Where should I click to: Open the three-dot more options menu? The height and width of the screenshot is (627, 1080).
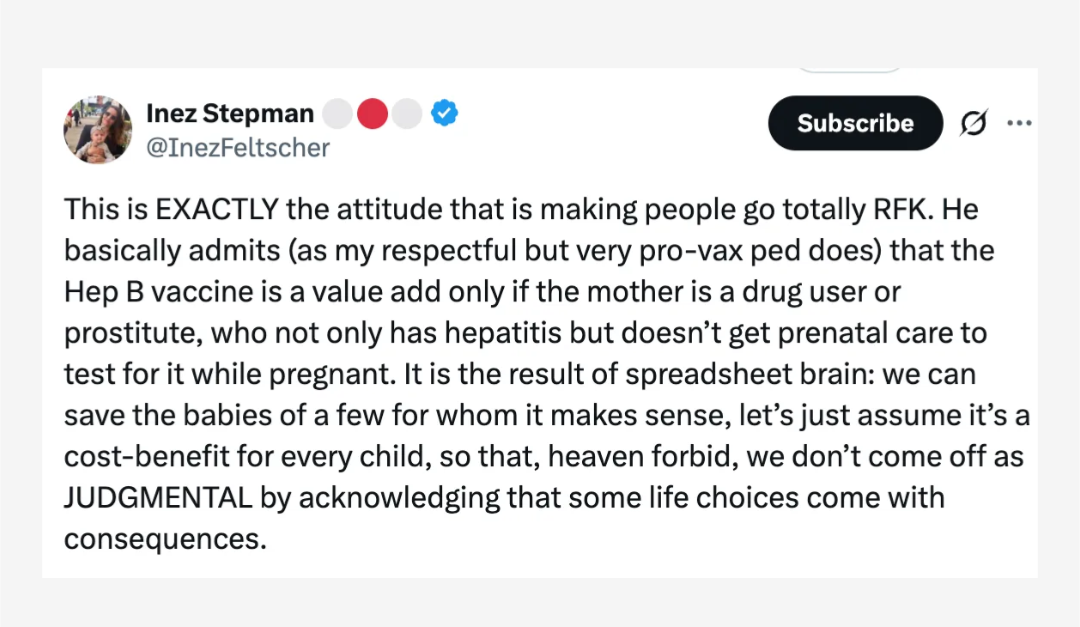coord(1019,123)
